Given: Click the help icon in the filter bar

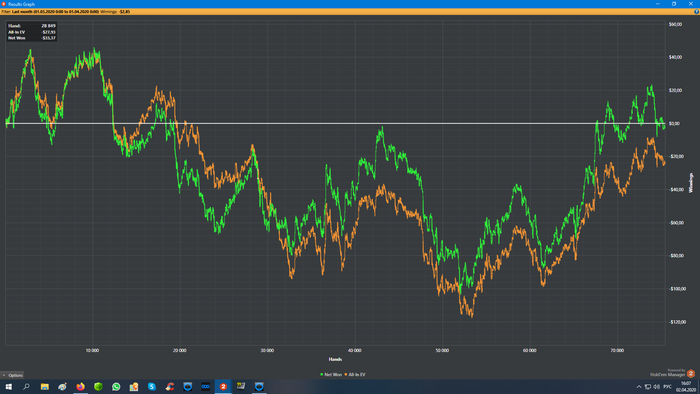Looking at the screenshot, I should point(696,12).
